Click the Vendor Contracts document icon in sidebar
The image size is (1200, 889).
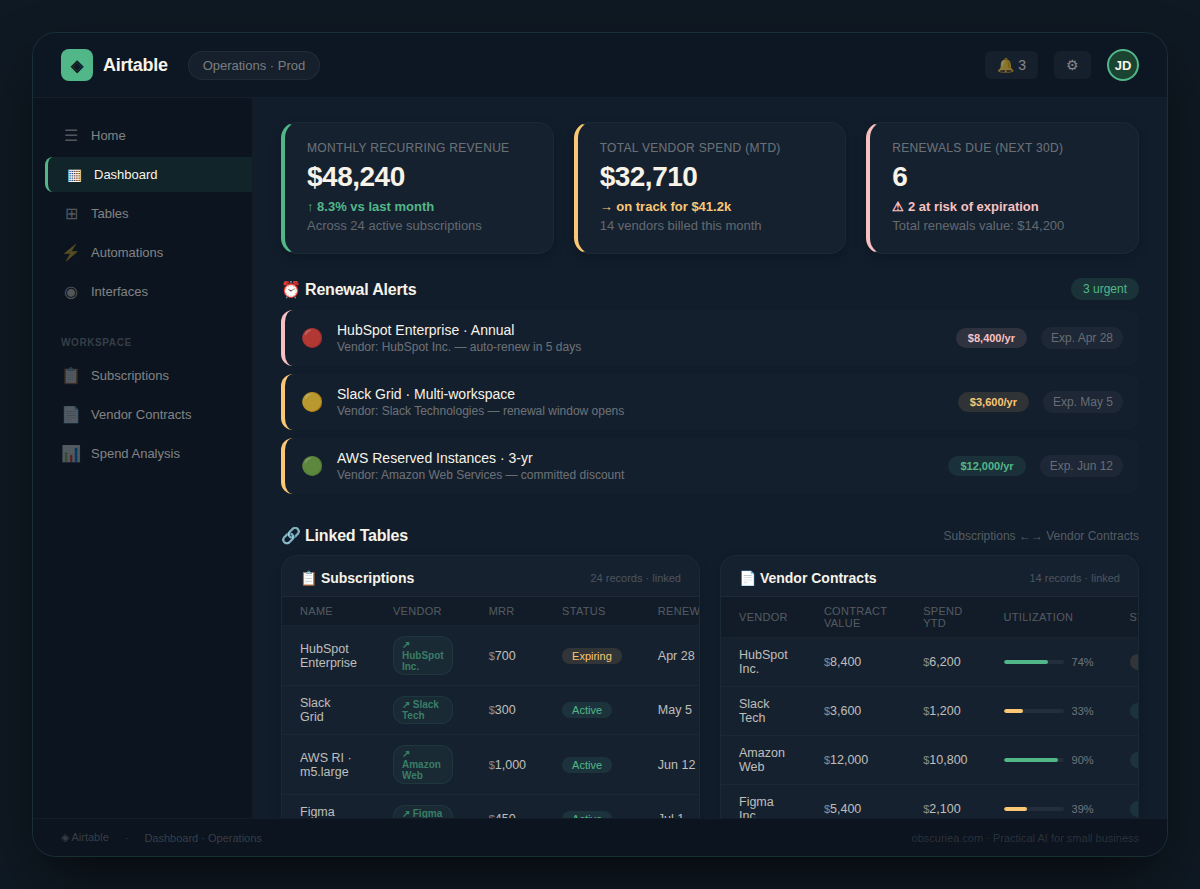(71, 414)
